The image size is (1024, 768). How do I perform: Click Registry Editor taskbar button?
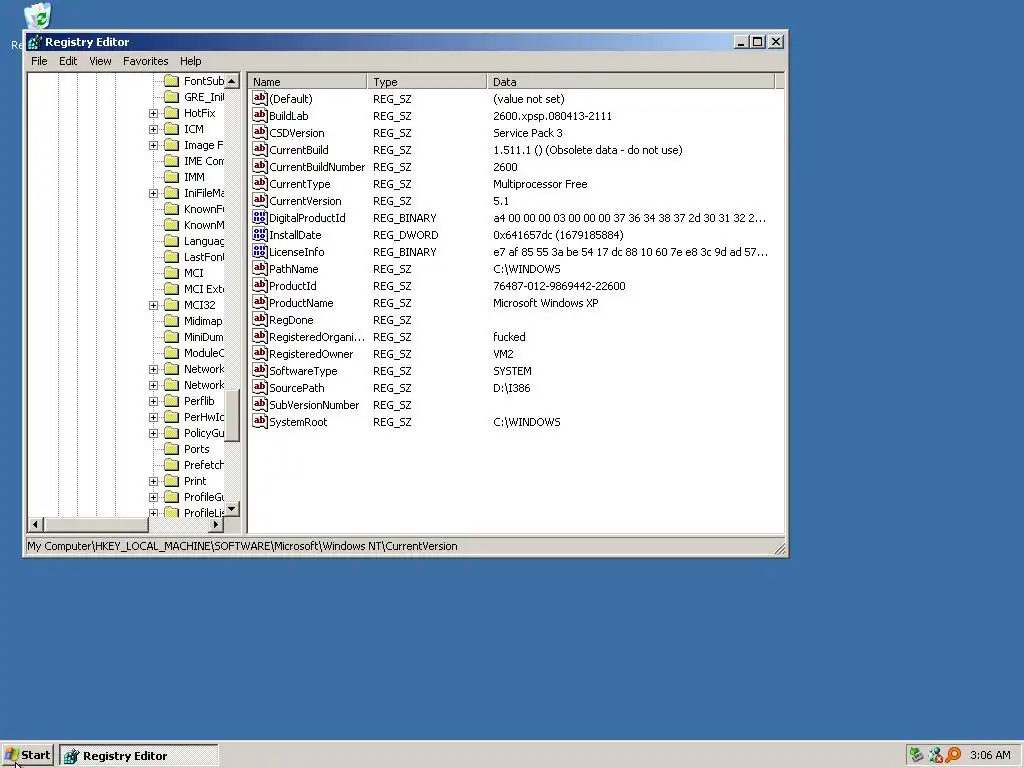click(139, 756)
